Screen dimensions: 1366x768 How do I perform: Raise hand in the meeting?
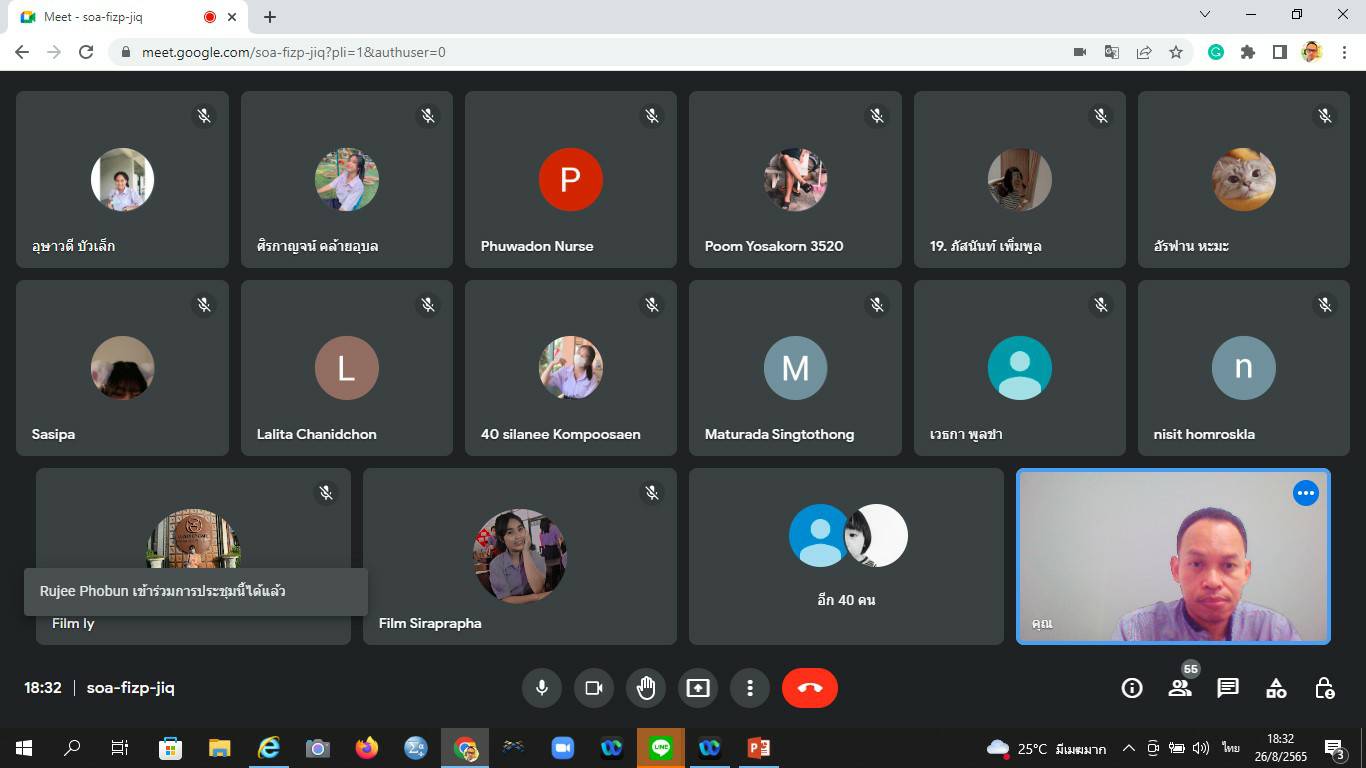tap(646, 688)
